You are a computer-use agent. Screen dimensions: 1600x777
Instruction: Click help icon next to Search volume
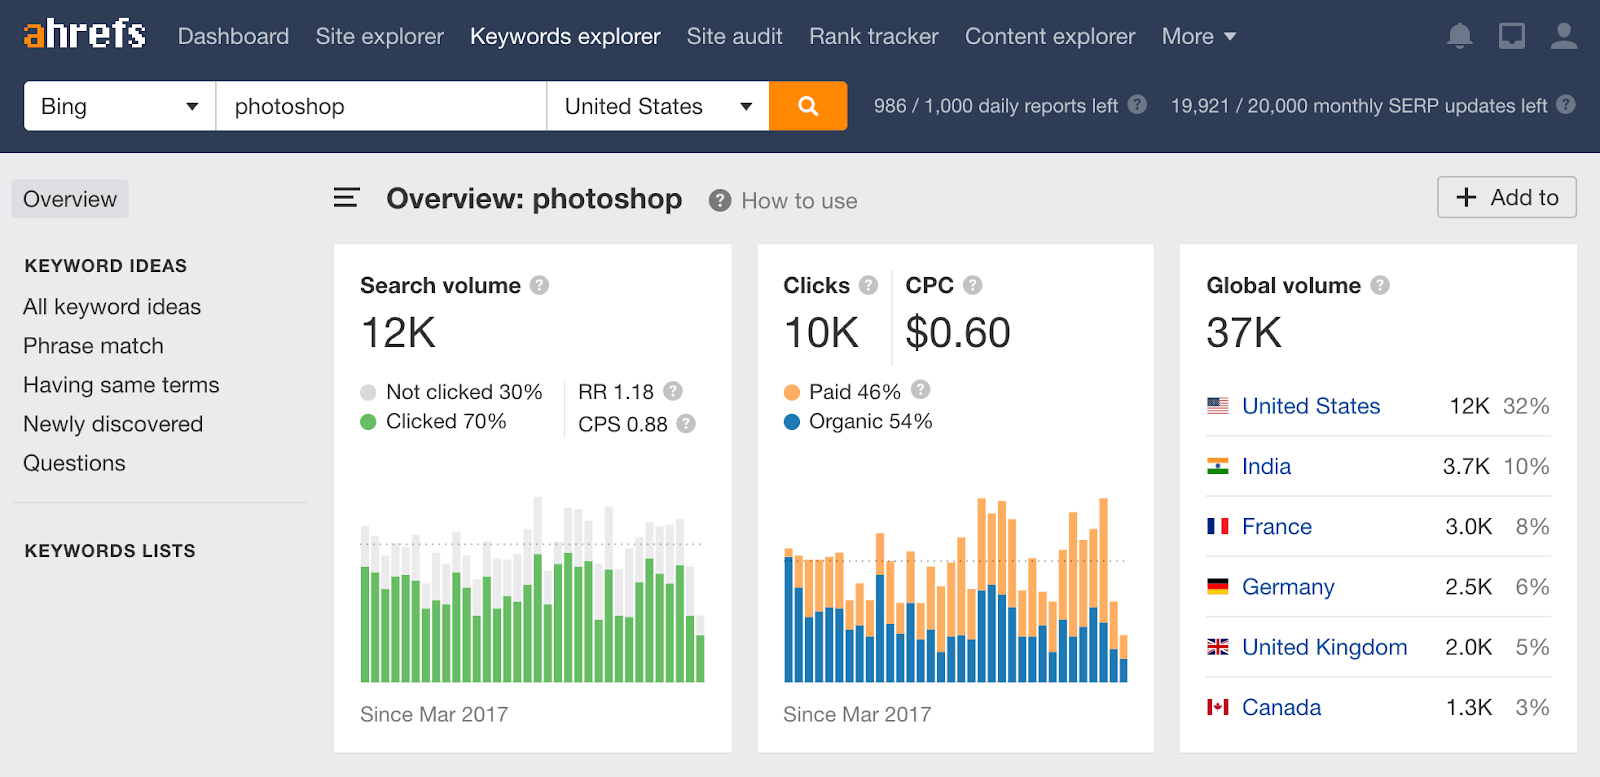(x=539, y=285)
